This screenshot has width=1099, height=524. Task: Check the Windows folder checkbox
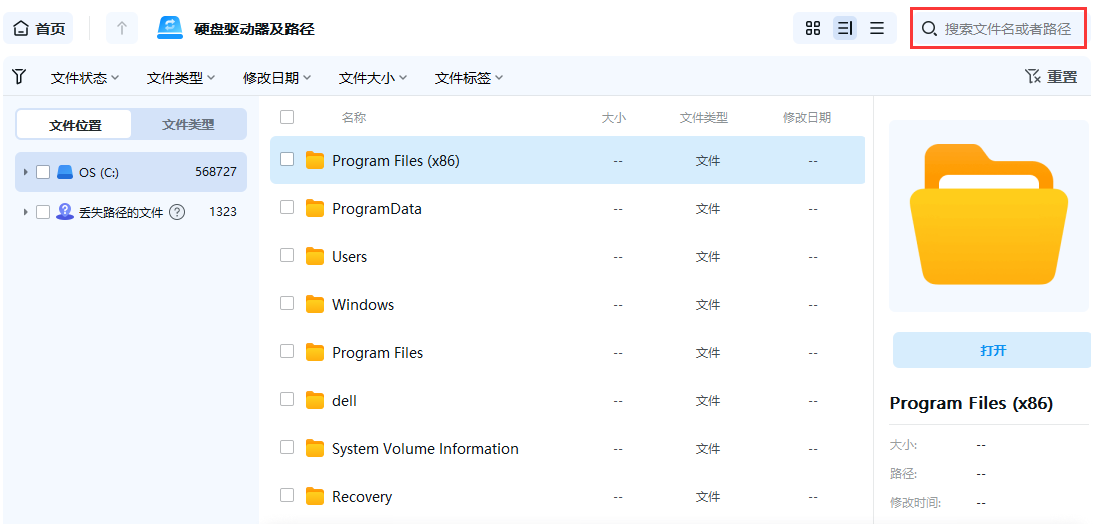(x=287, y=303)
